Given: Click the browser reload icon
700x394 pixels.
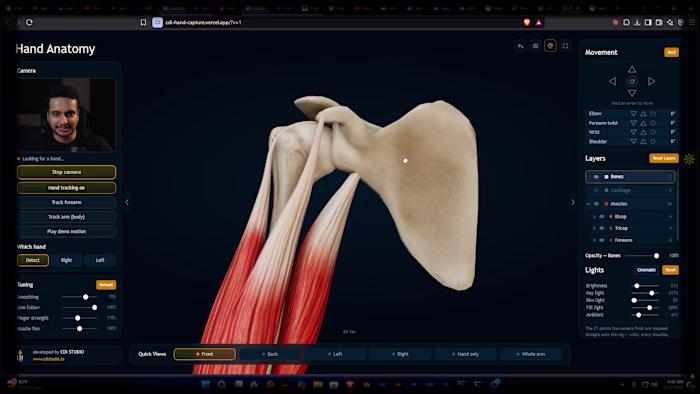Looking at the screenshot, I should 29,22.
